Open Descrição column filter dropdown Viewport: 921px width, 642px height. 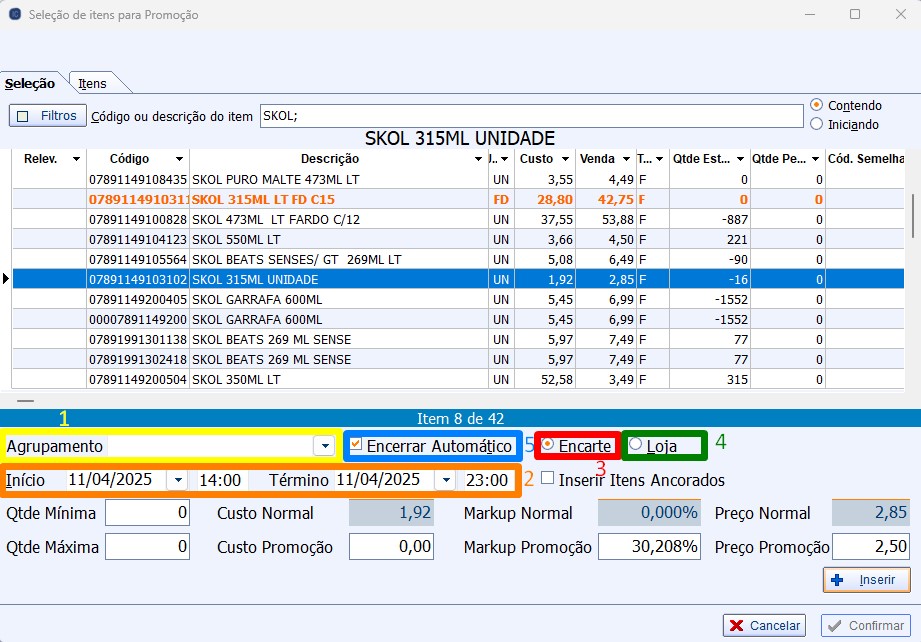click(x=478, y=159)
